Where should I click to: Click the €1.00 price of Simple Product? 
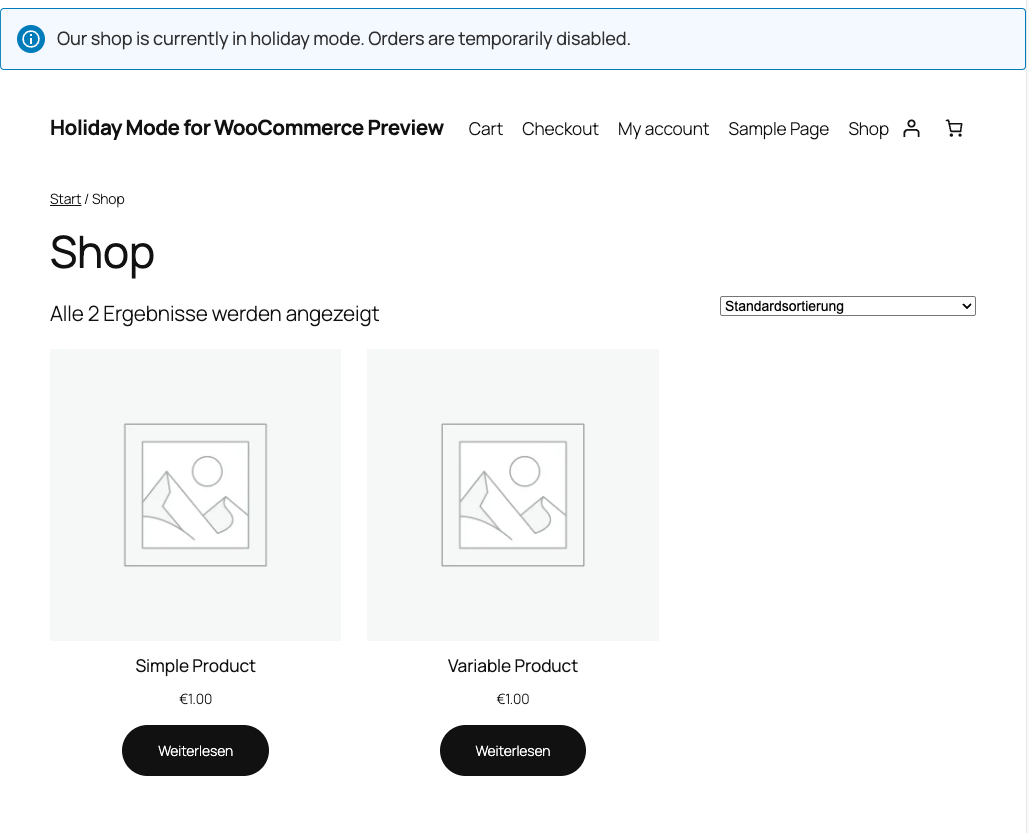click(x=195, y=699)
